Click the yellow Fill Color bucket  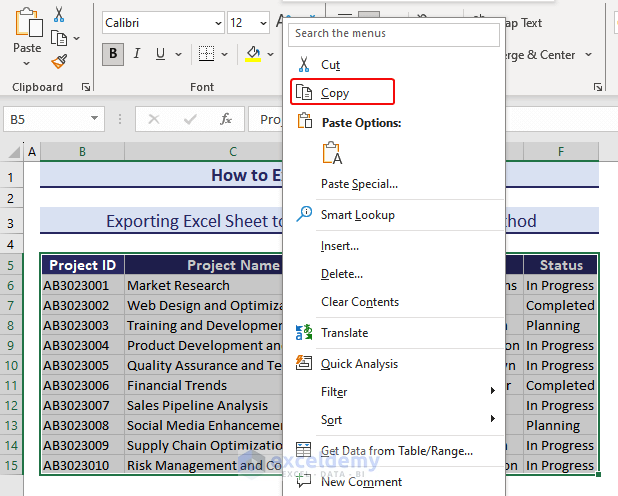(x=253, y=54)
